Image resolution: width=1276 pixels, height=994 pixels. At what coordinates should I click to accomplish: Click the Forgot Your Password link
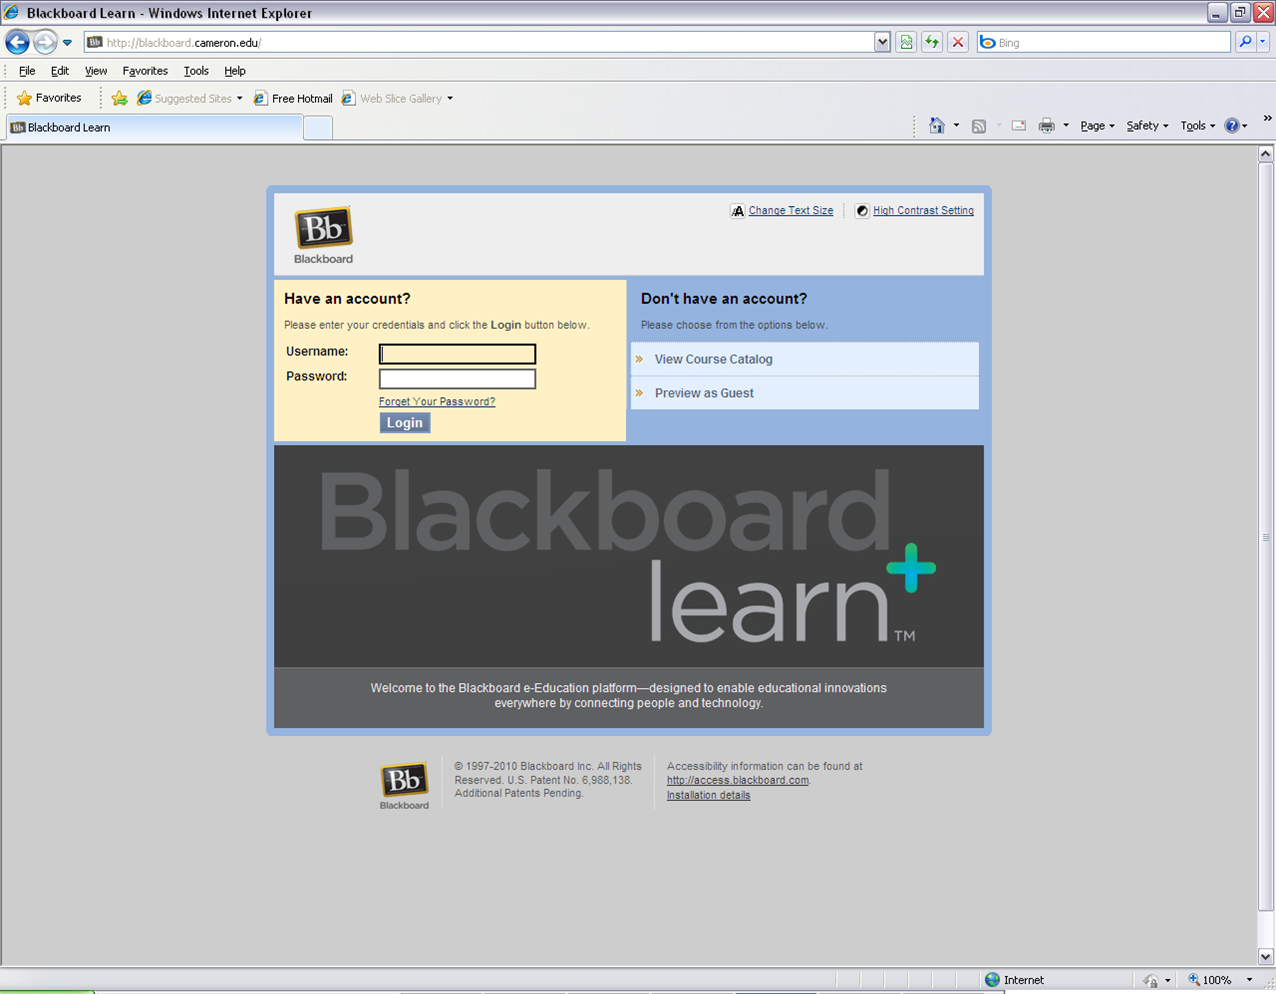[437, 402]
